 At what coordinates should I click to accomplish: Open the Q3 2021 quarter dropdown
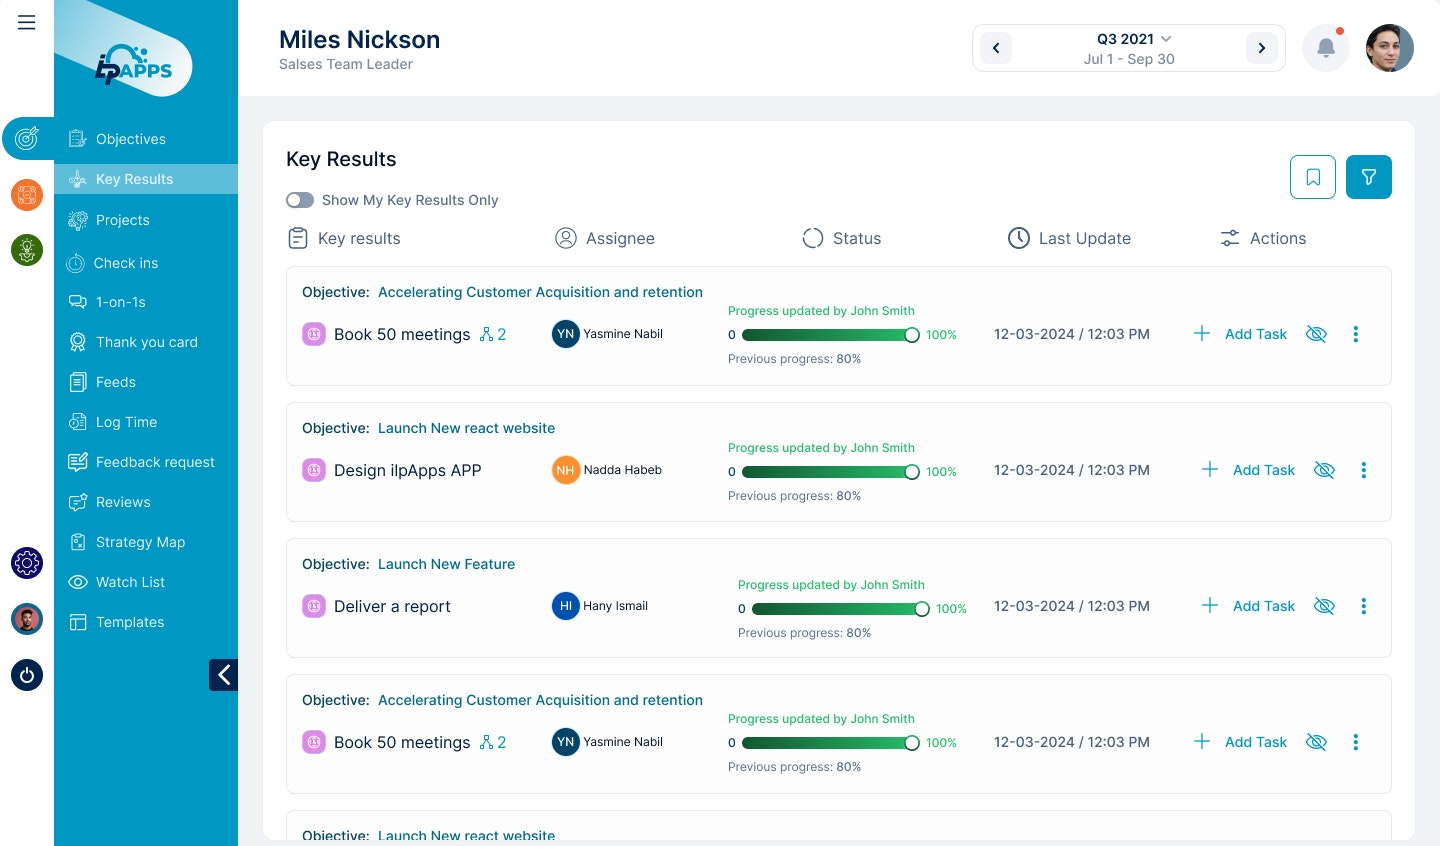[1134, 39]
